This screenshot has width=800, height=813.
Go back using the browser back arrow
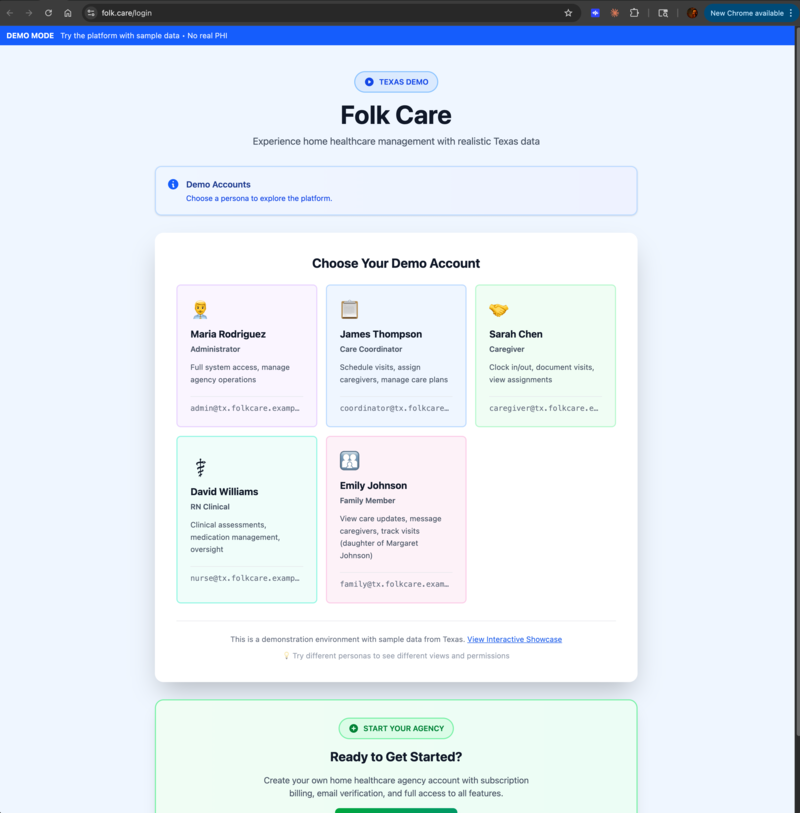10,13
